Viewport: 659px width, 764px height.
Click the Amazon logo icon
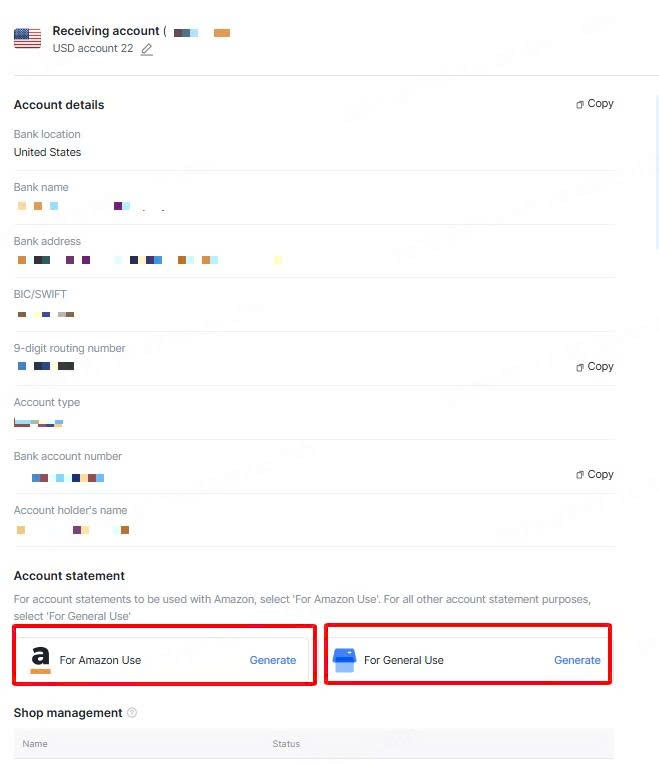(x=40, y=660)
